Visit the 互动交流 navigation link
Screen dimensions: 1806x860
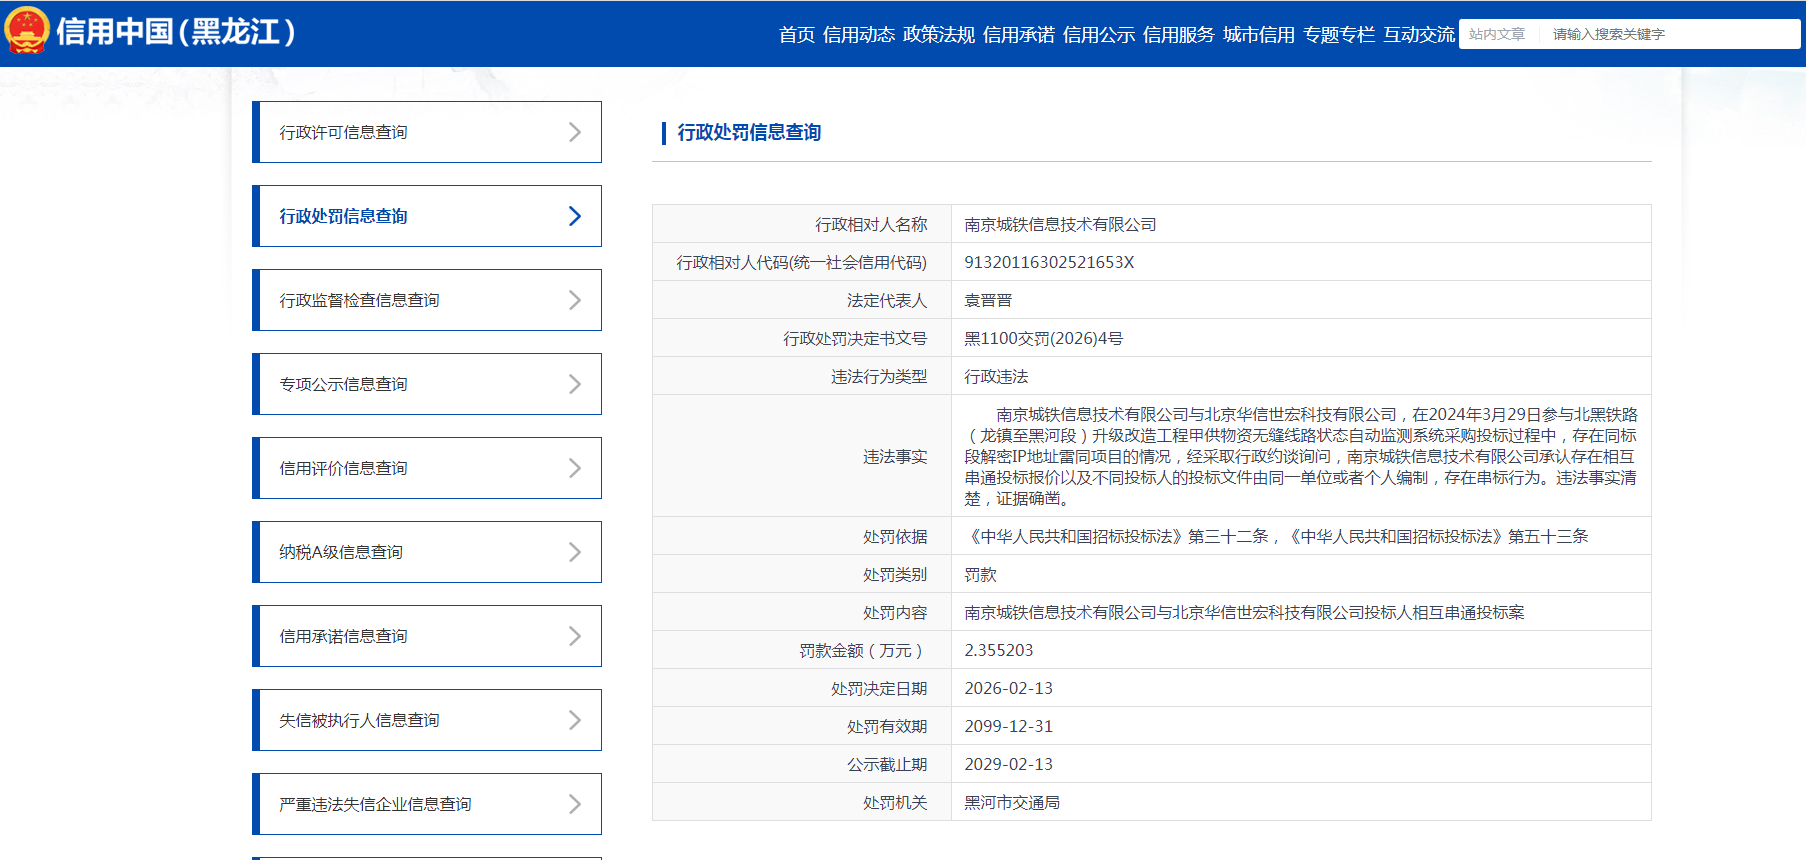click(x=1418, y=35)
